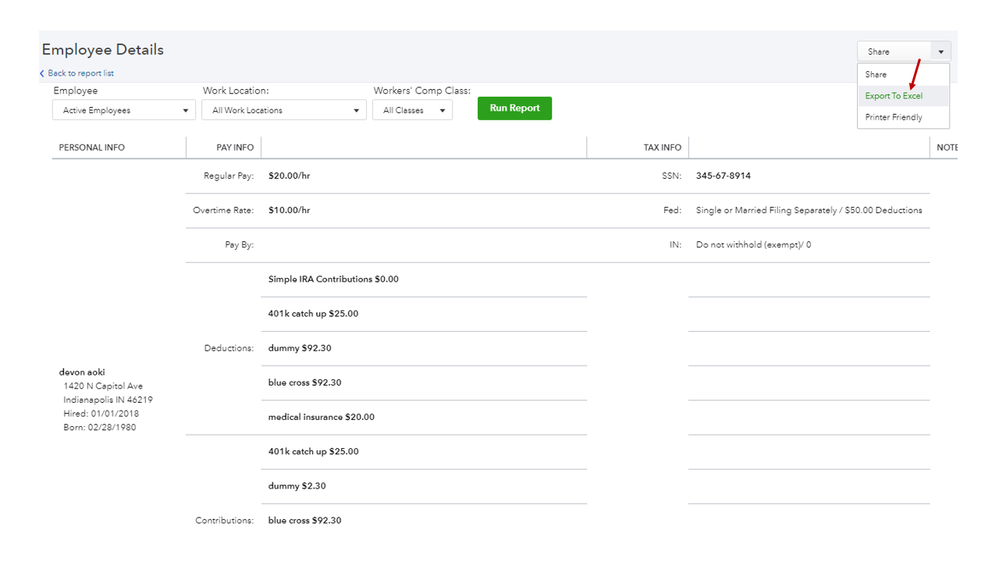Click the medical insurance $20.00 deduction
This screenshot has width=999, height=562.
(x=321, y=417)
